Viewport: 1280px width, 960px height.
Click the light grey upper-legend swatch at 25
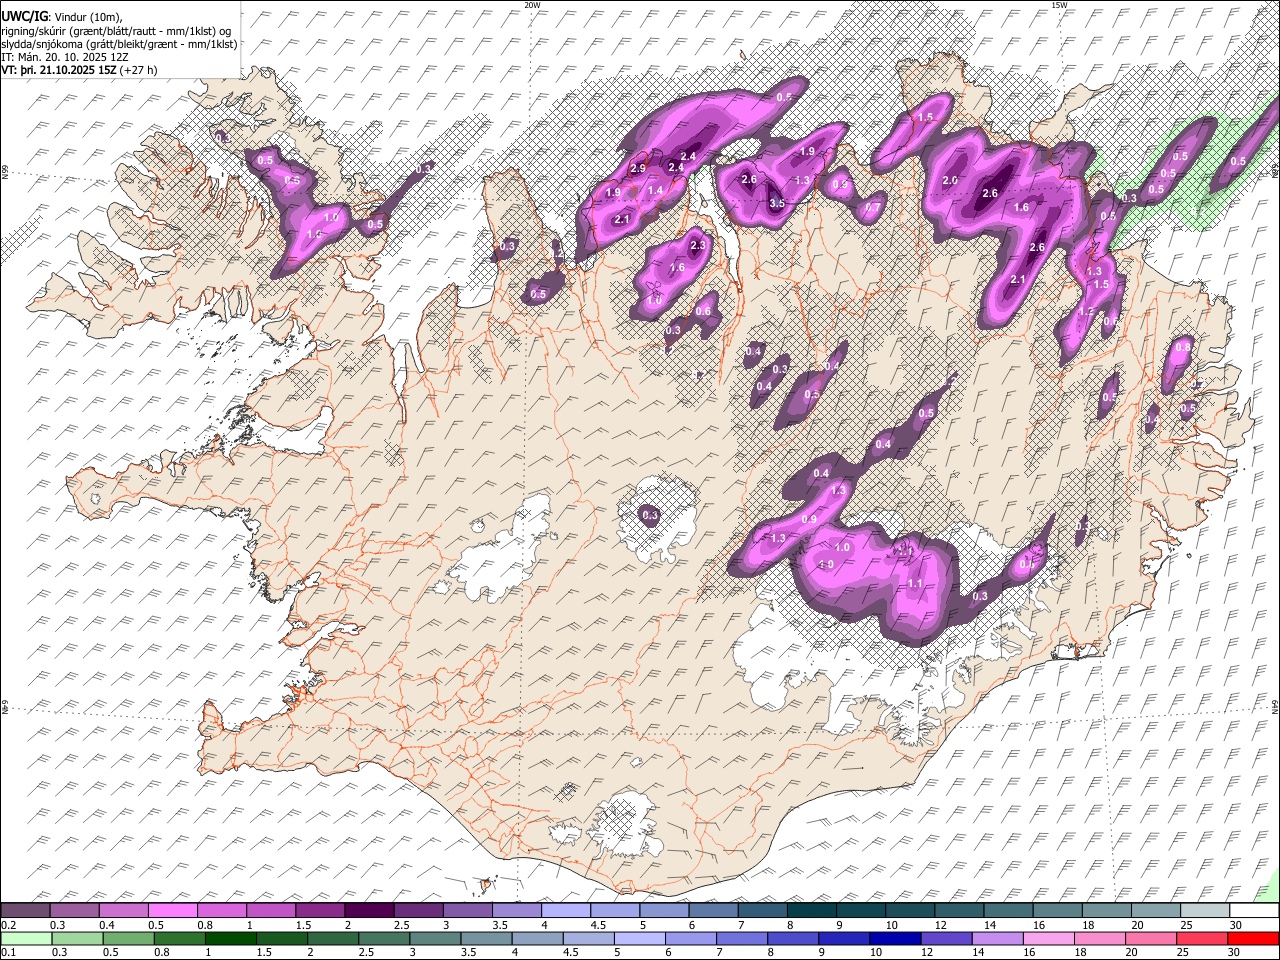pyautogui.click(x=1205, y=911)
